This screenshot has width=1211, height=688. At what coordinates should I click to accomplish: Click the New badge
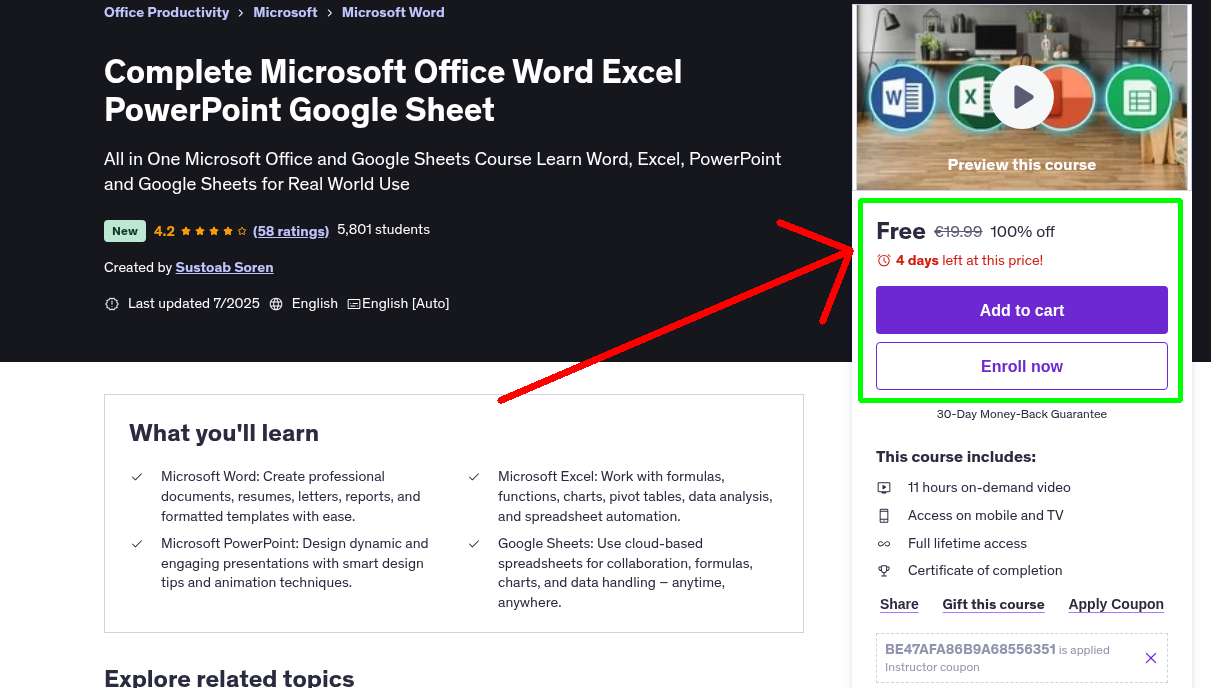point(125,231)
